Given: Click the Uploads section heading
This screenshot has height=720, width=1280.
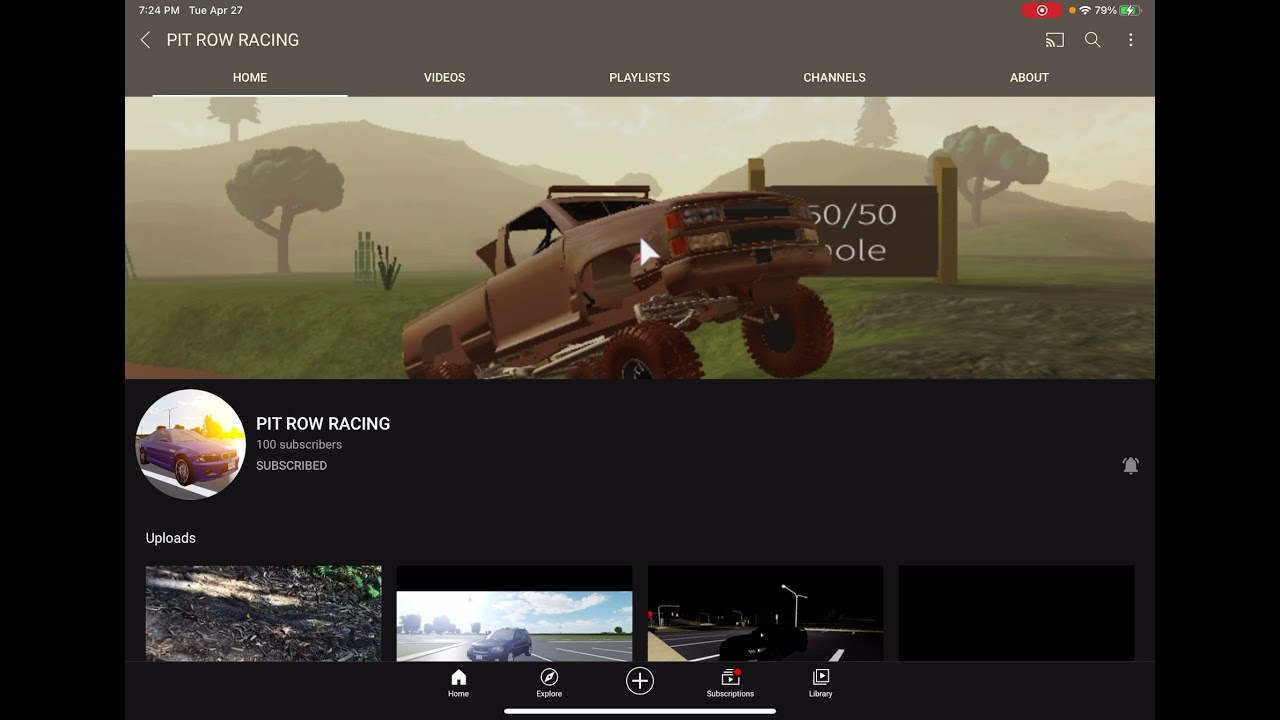Looking at the screenshot, I should pos(171,538).
